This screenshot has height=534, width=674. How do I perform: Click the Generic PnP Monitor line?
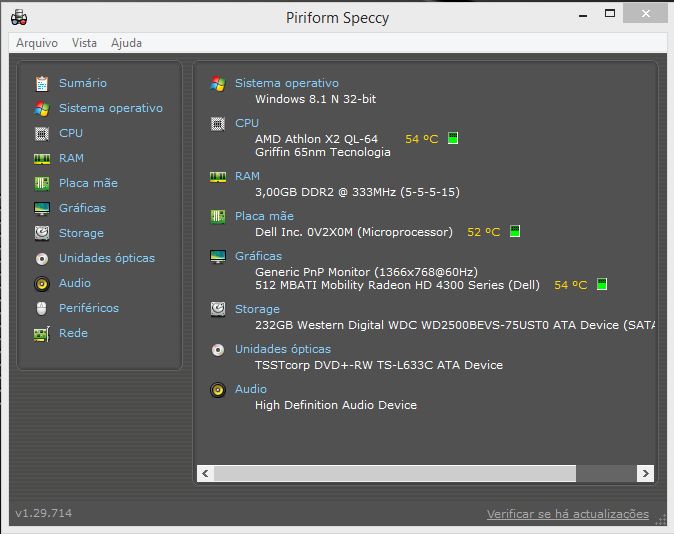(366, 272)
